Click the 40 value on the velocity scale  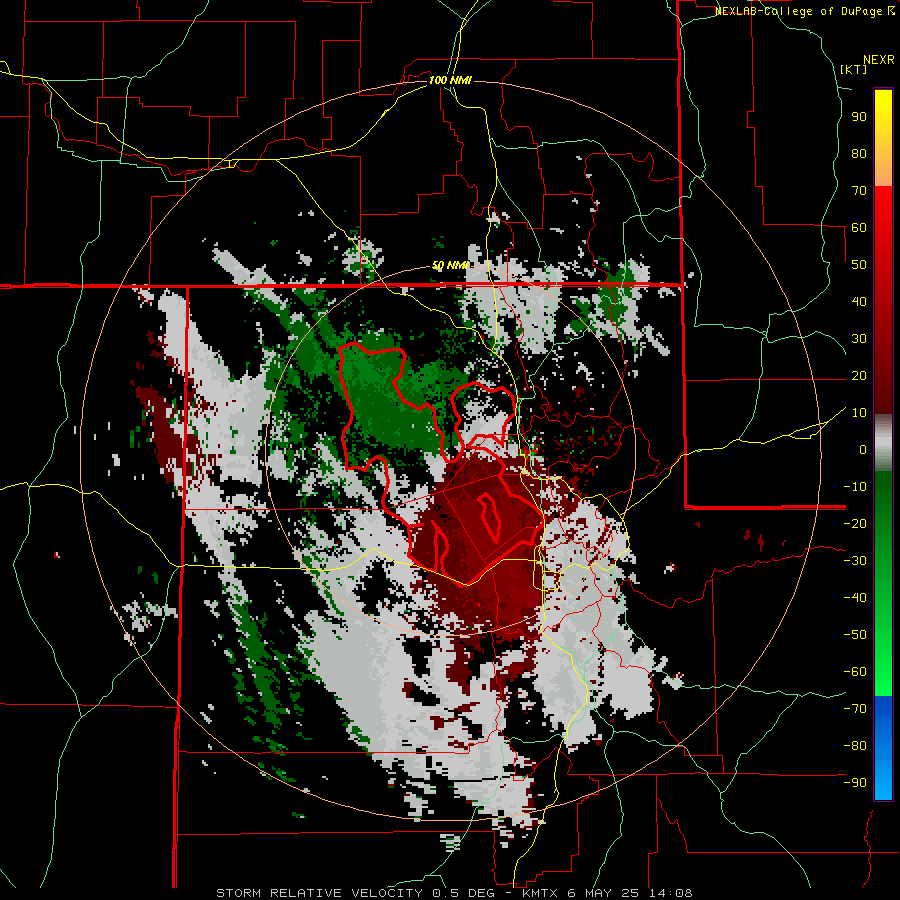point(859,301)
